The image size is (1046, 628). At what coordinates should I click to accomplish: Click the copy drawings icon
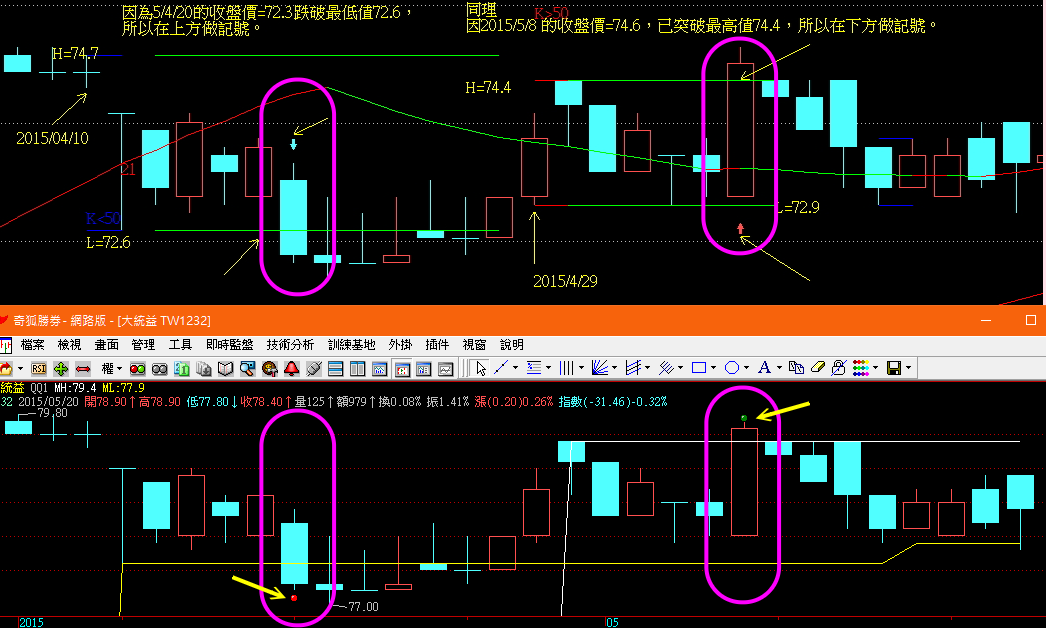click(x=796, y=368)
